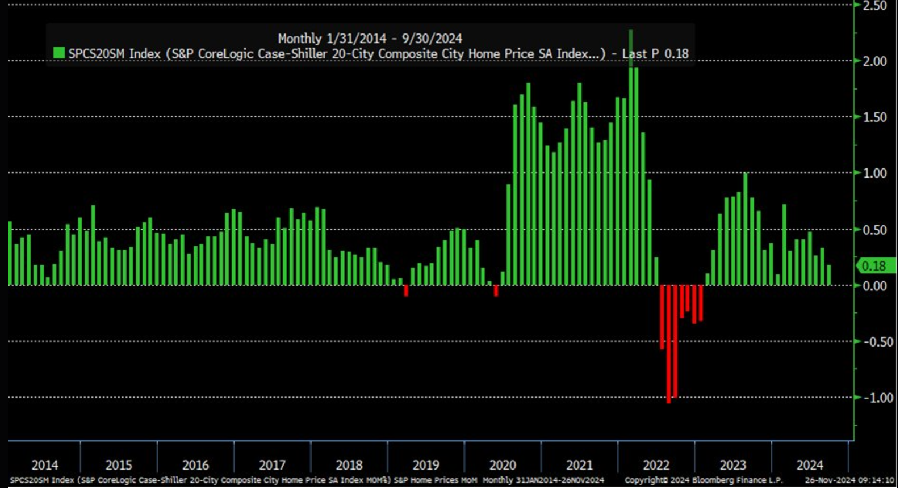
Task: Click the 2018 x-axis year label
Action: click(x=349, y=465)
